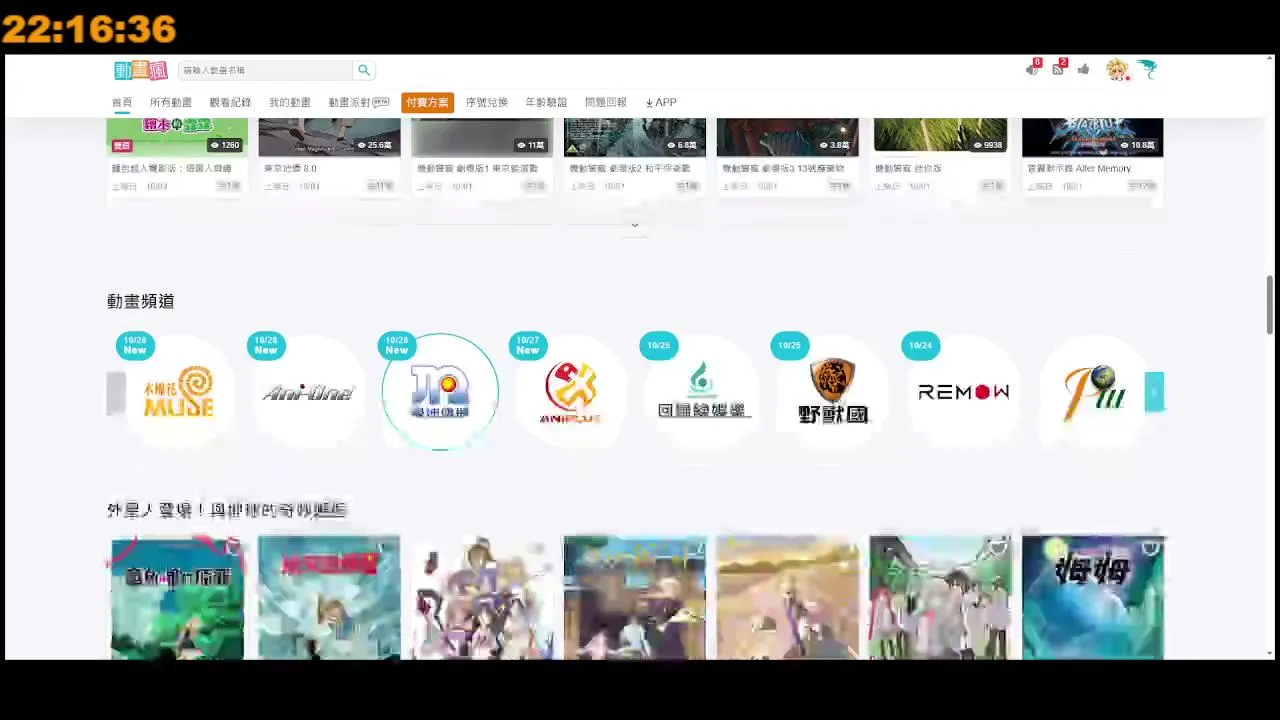Open the 曼迪傳播 channel icon
The height and width of the screenshot is (720, 1280).
[x=440, y=392]
